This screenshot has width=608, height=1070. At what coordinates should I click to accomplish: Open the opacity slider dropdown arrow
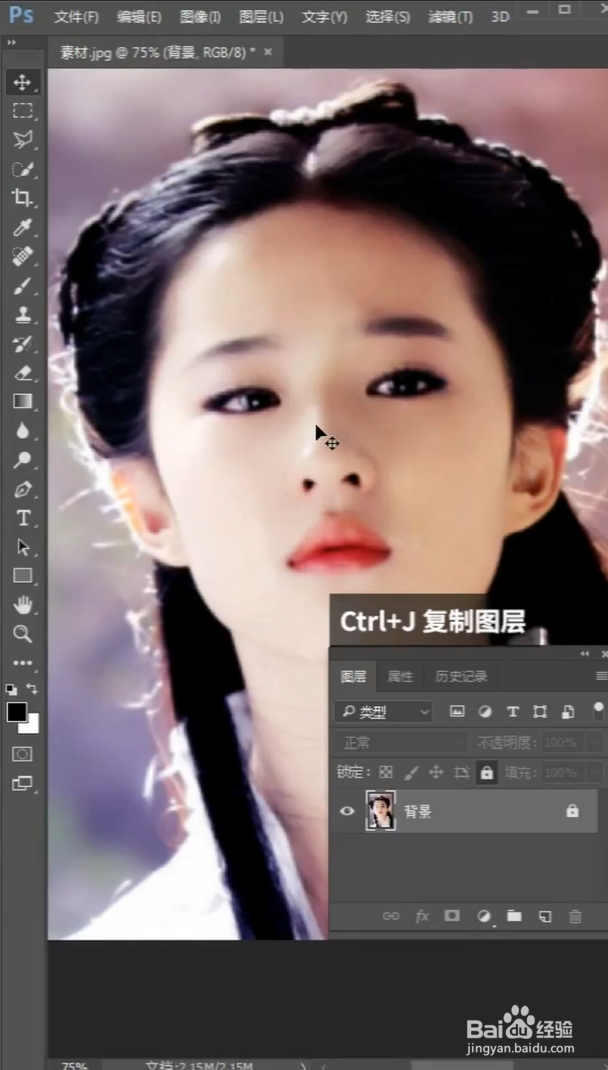coord(595,742)
